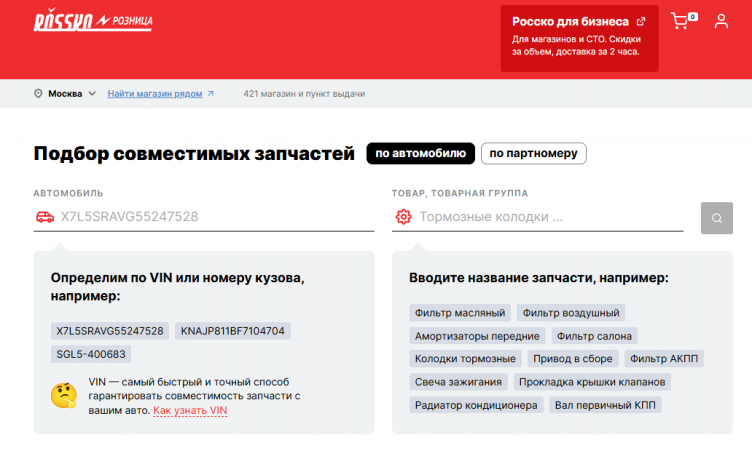The image size is (752, 464).
Task: Pick the KNAJP811BF7104704 example chip
Action: pos(233,331)
